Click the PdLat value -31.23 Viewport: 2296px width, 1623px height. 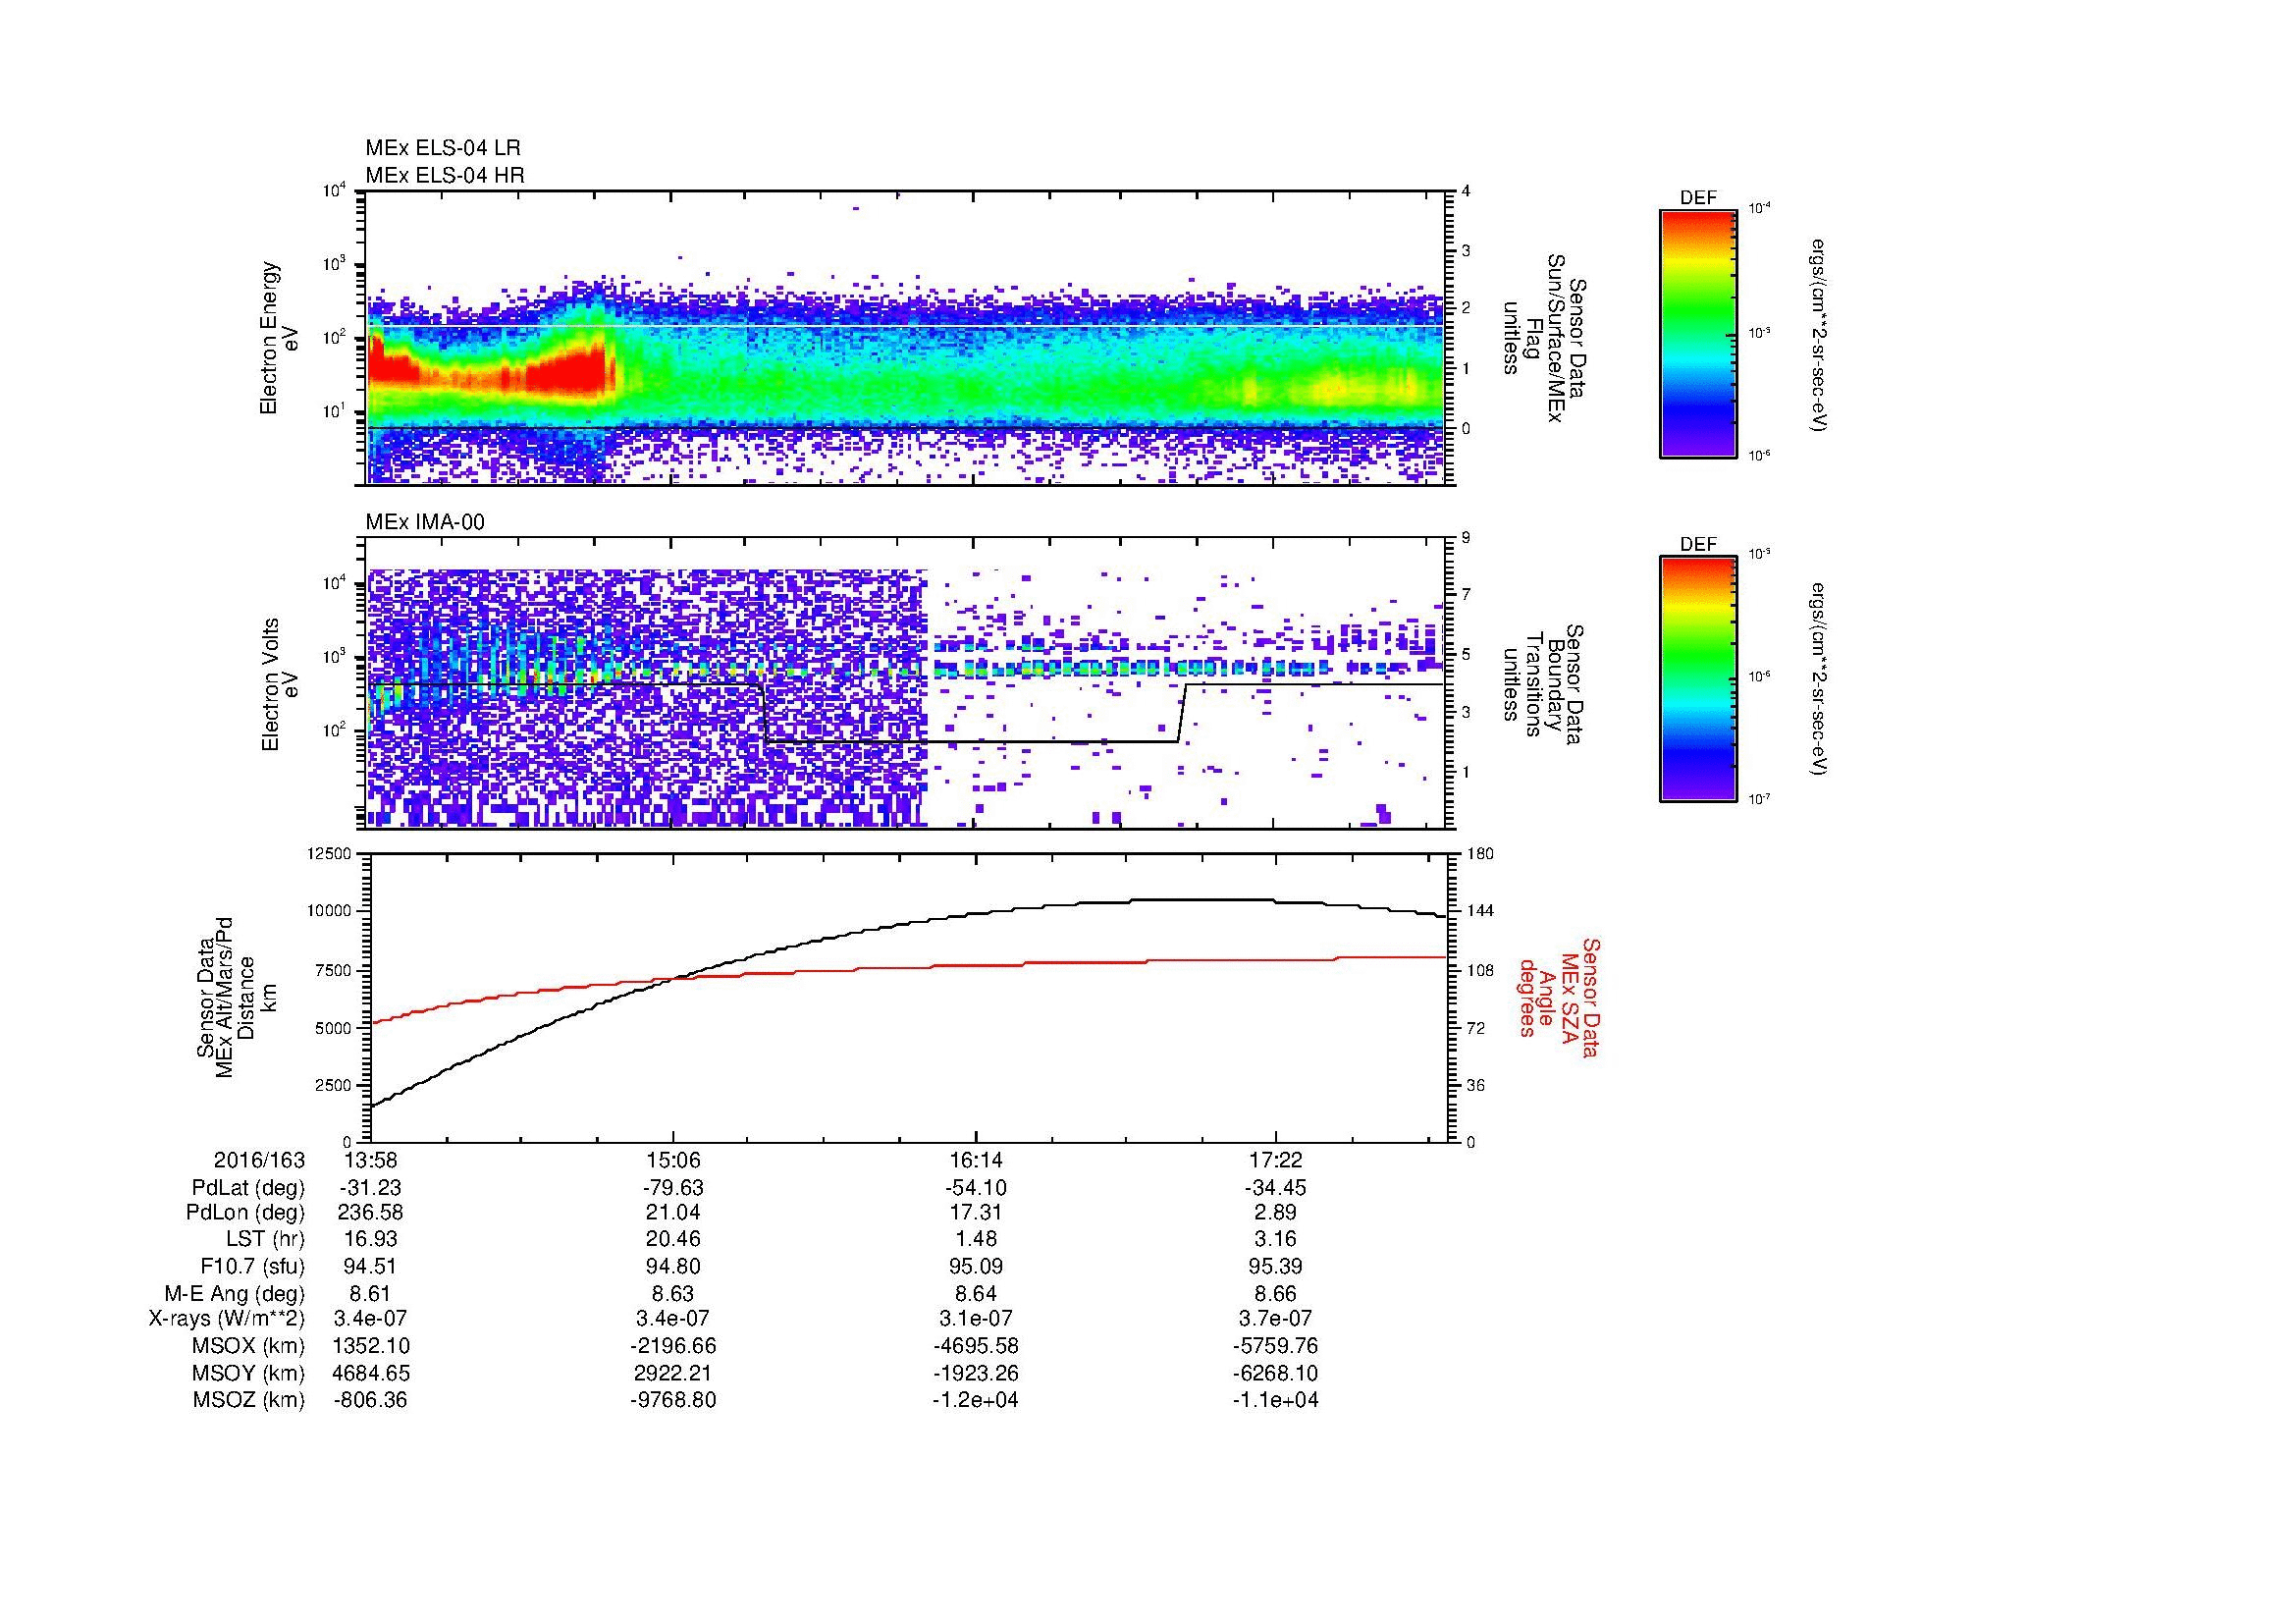click(371, 1188)
